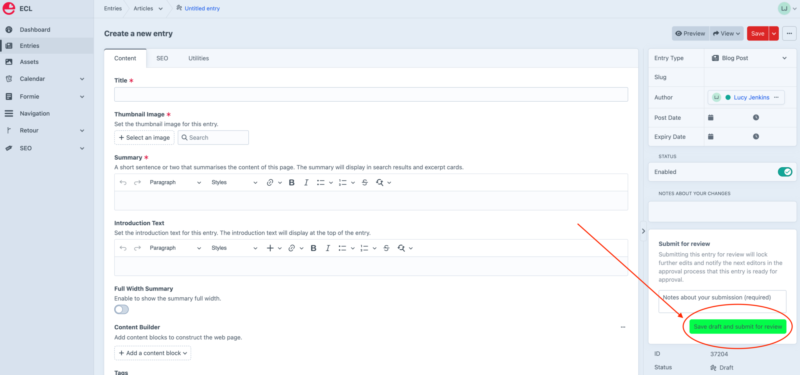This screenshot has height=375, width=800.
Task: Focus the Title input field
Action: pos(371,94)
